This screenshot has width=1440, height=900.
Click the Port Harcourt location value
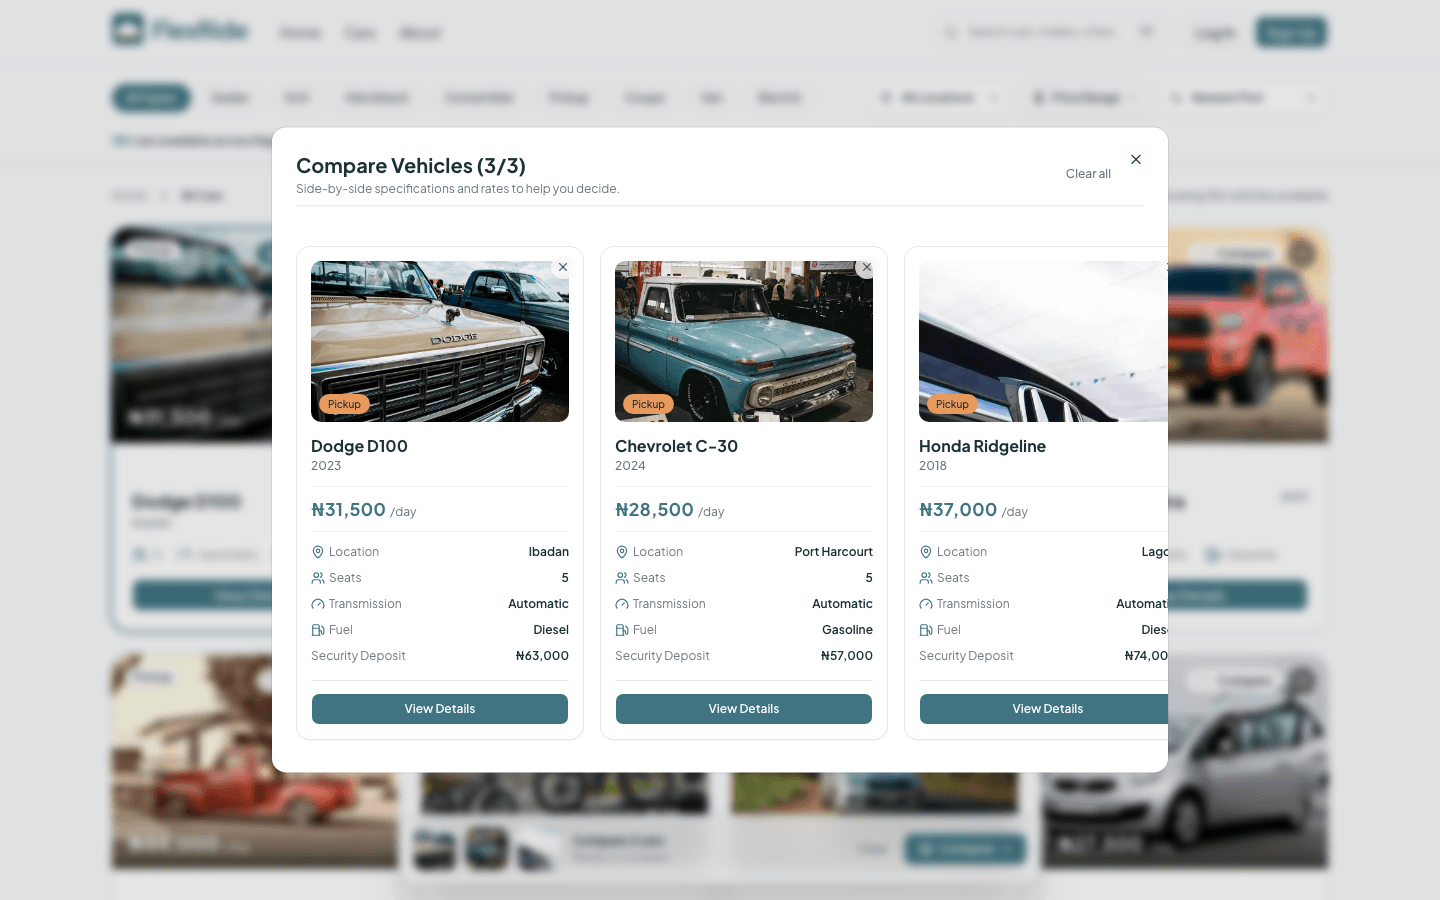coord(834,552)
